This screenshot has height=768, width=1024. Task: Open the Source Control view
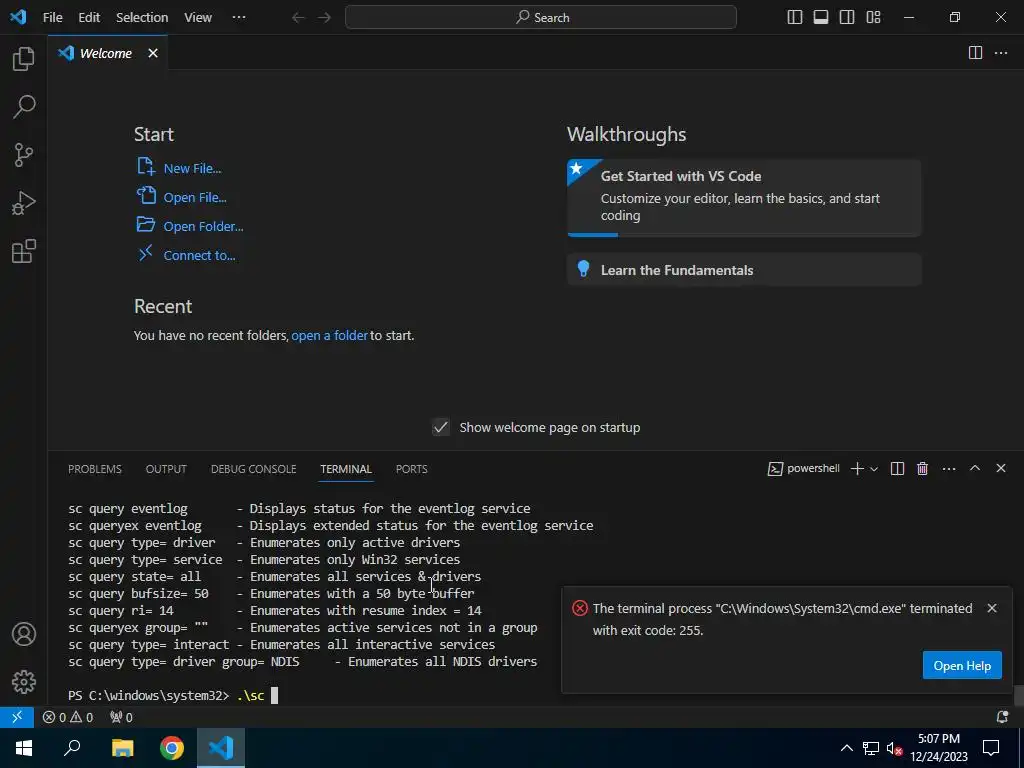(x=24, y=155)
